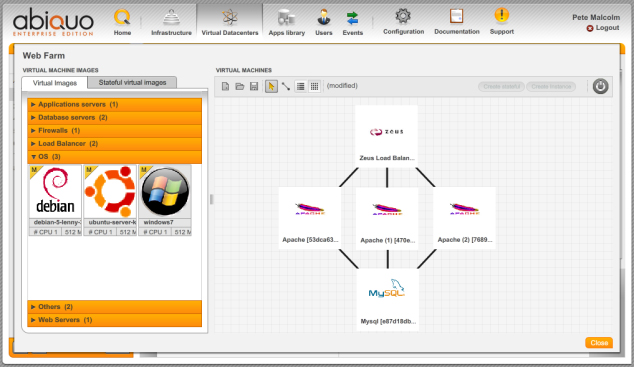The height and width of the screenshot is (367, 634).
Task: Click the New document toolbar icon
Action: pyautogui.click(x=226, y=86)
